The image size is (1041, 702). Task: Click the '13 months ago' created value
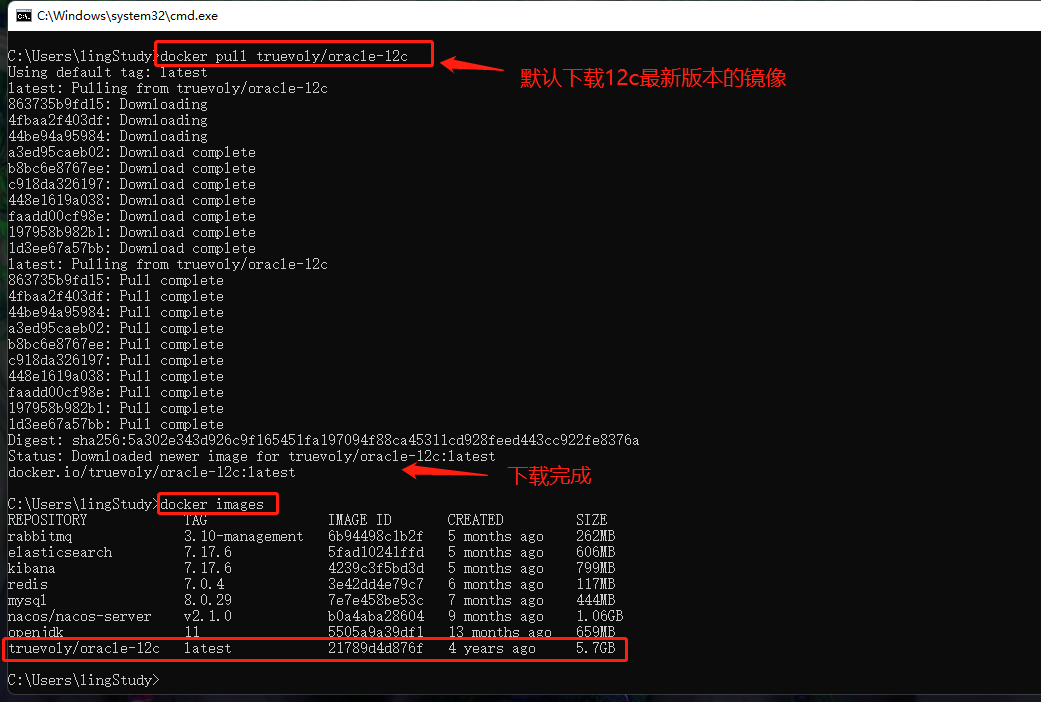click(x=499, y=632)
